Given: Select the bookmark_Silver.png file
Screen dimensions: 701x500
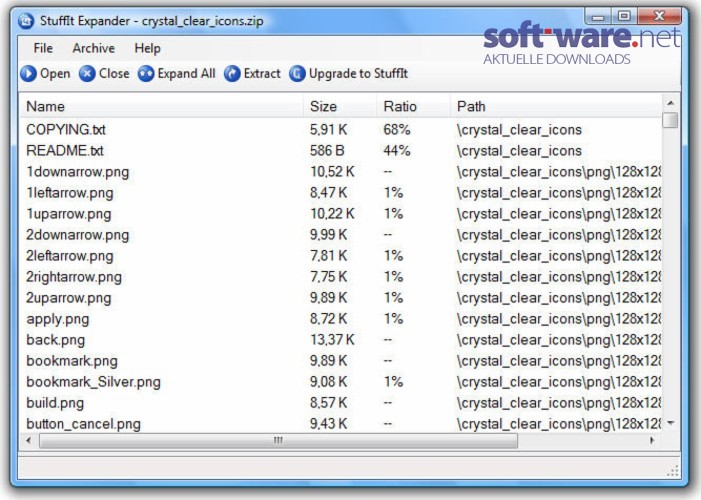Looking at the screenshot, I should coord(93,382).
